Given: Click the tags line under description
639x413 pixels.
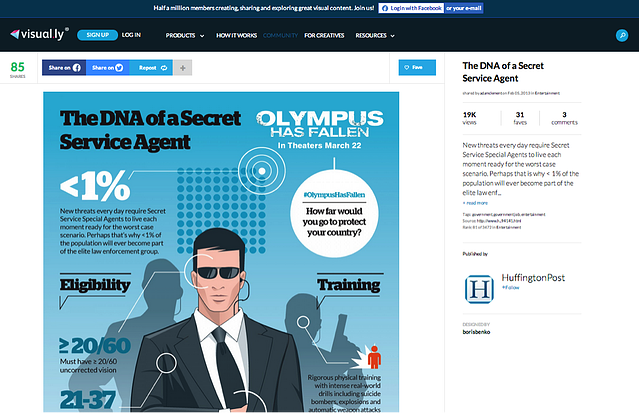Looking at the screenshot, I should [504, 214].
